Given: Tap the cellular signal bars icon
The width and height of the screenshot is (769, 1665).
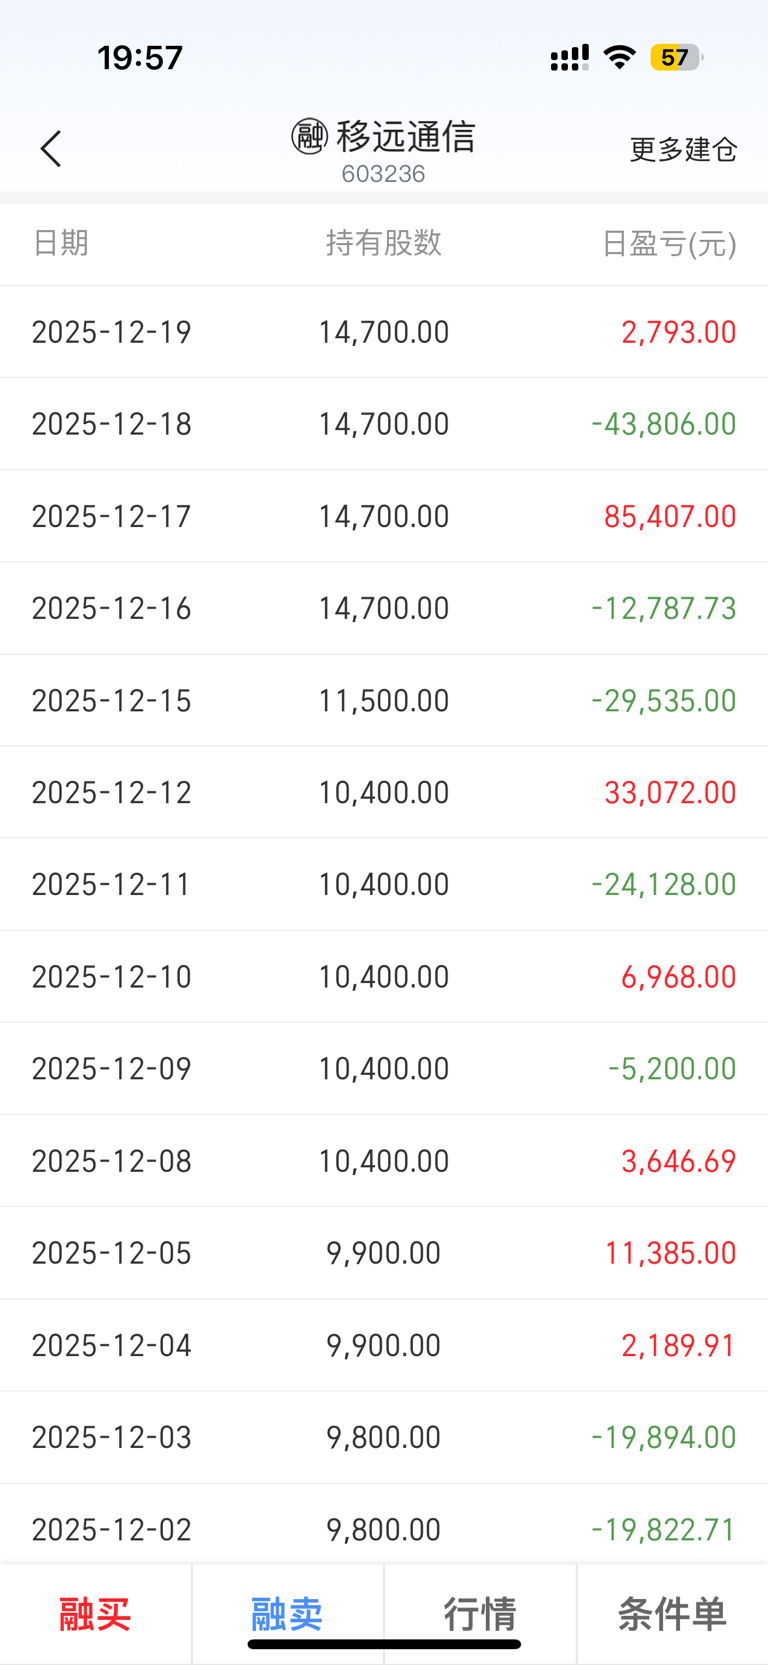Looking at the screenshot, I should coord(569,58).
